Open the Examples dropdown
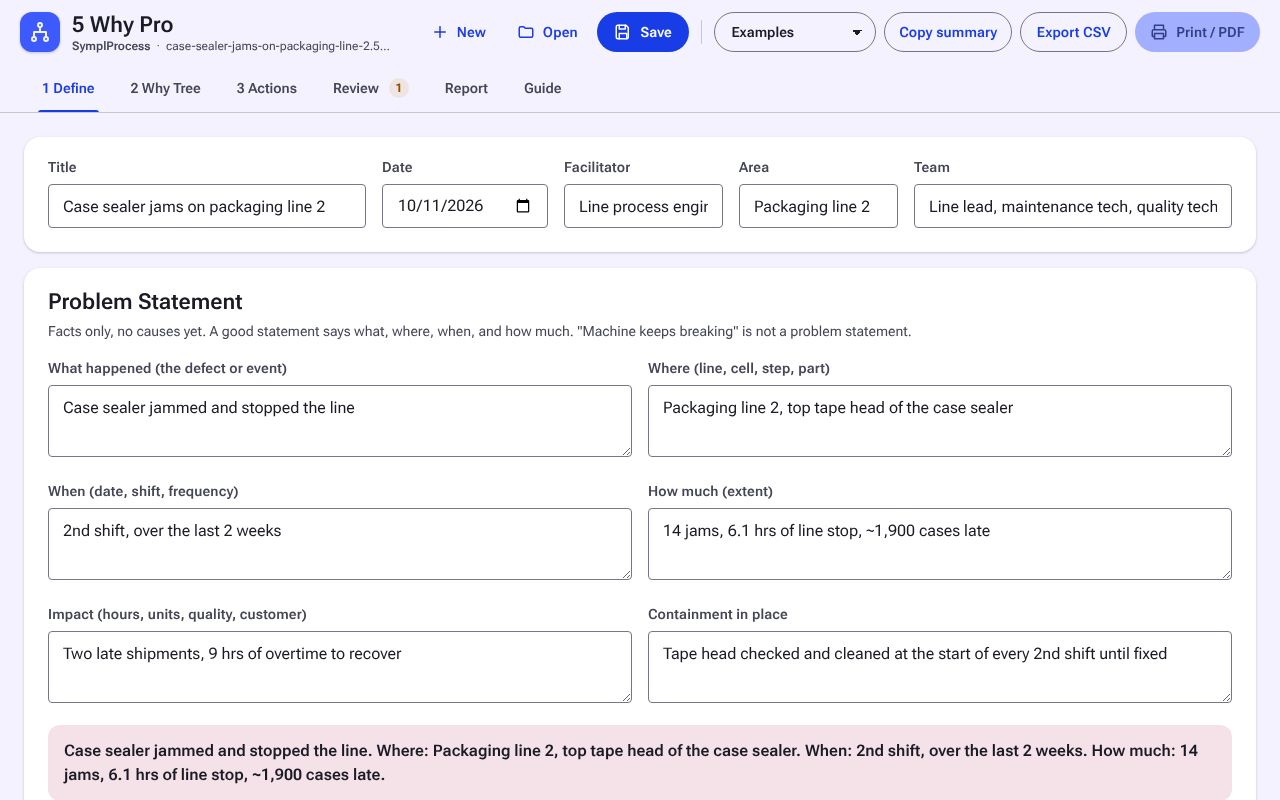1280x800 pixels. (x=795, y=32)
